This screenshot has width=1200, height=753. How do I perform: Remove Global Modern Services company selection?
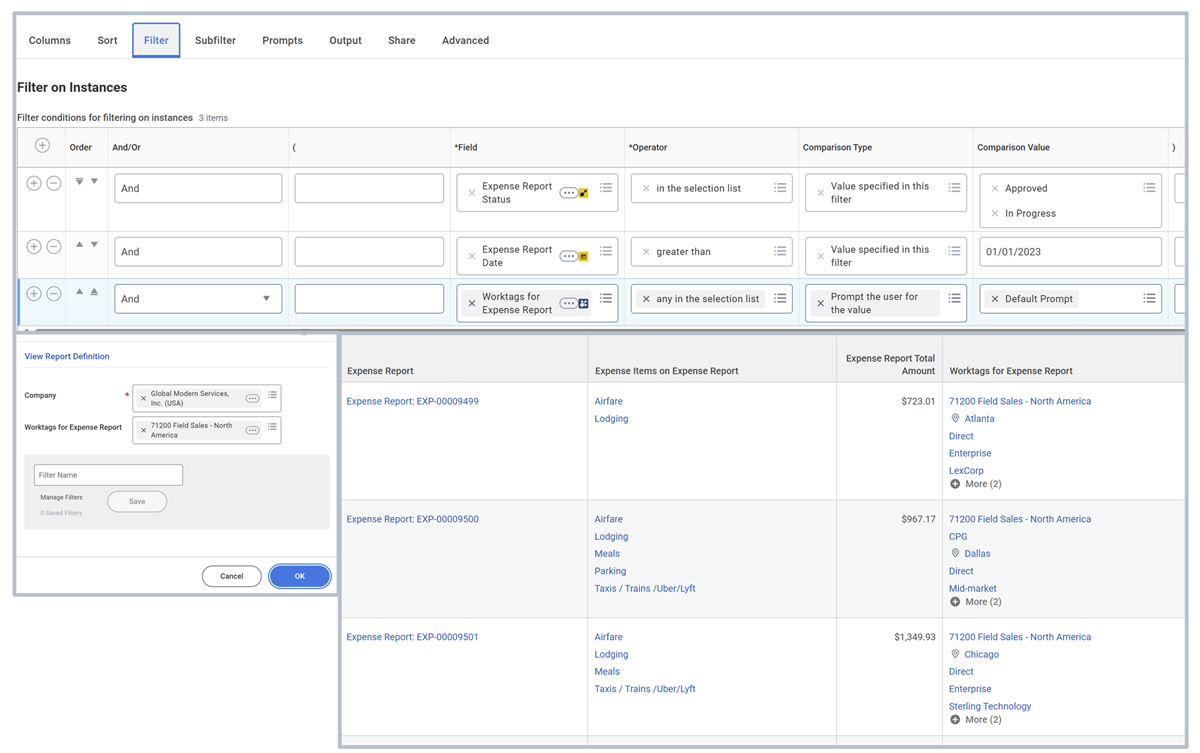[143, 399]
